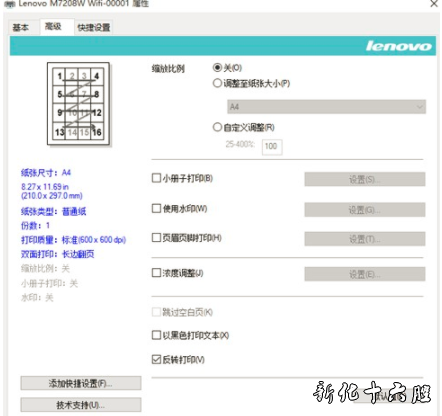The width and height of the screenshot is (442, 416).
Task: Open the 快捷设置 tab
Action: point(94,27)
